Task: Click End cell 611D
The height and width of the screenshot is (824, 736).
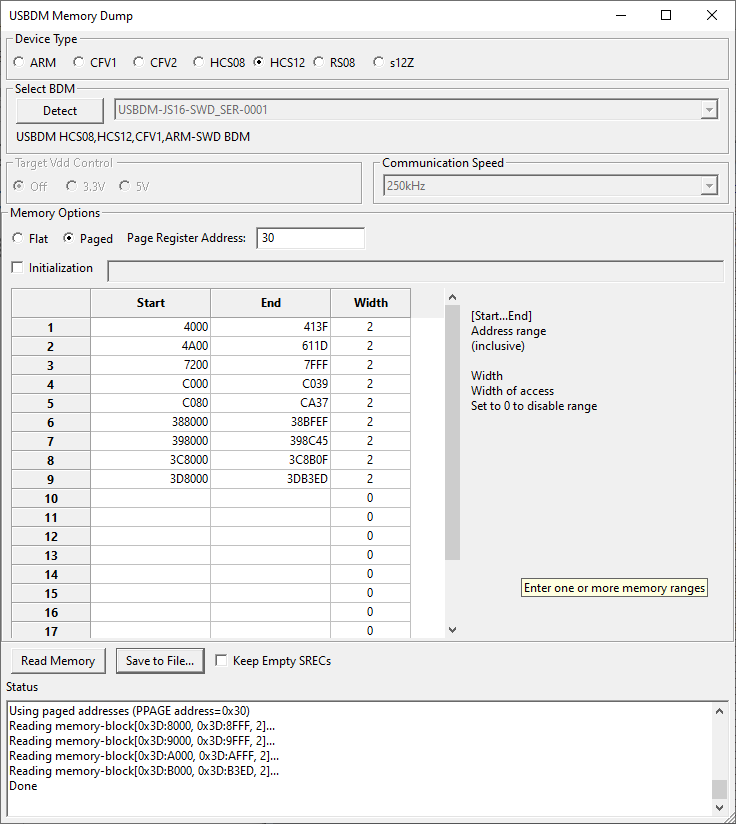Action: tap(271, 346)
